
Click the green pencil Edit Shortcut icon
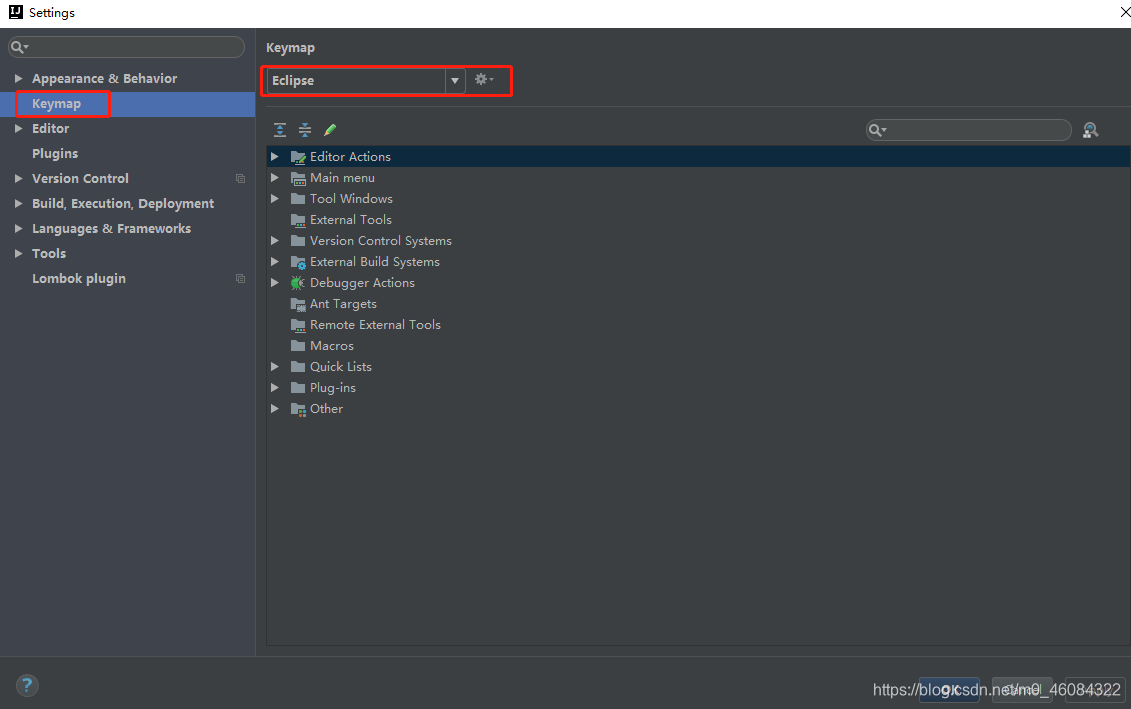(x=330, y=130)
